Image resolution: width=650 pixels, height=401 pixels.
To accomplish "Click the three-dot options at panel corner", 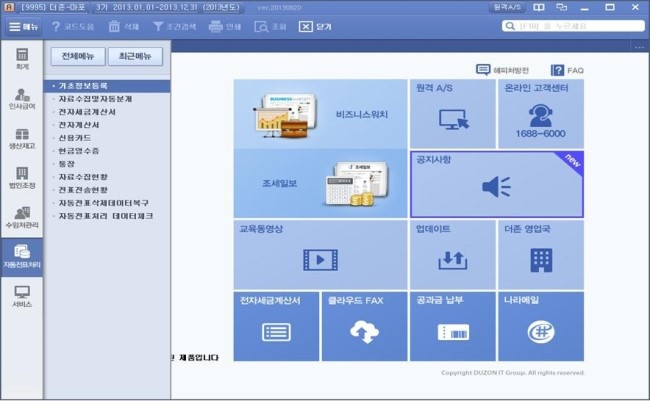I will pyautogui.click(x=639, y=47).
